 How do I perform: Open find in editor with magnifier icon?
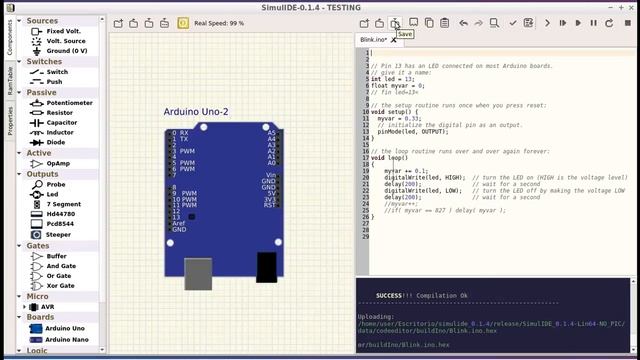tap(494, 23)
